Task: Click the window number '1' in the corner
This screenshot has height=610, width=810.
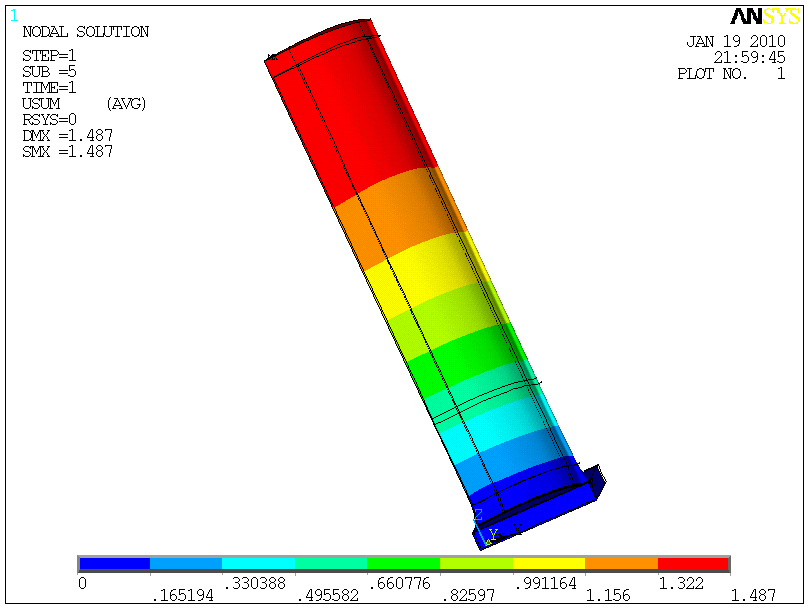Action: (x=14, y=16)
